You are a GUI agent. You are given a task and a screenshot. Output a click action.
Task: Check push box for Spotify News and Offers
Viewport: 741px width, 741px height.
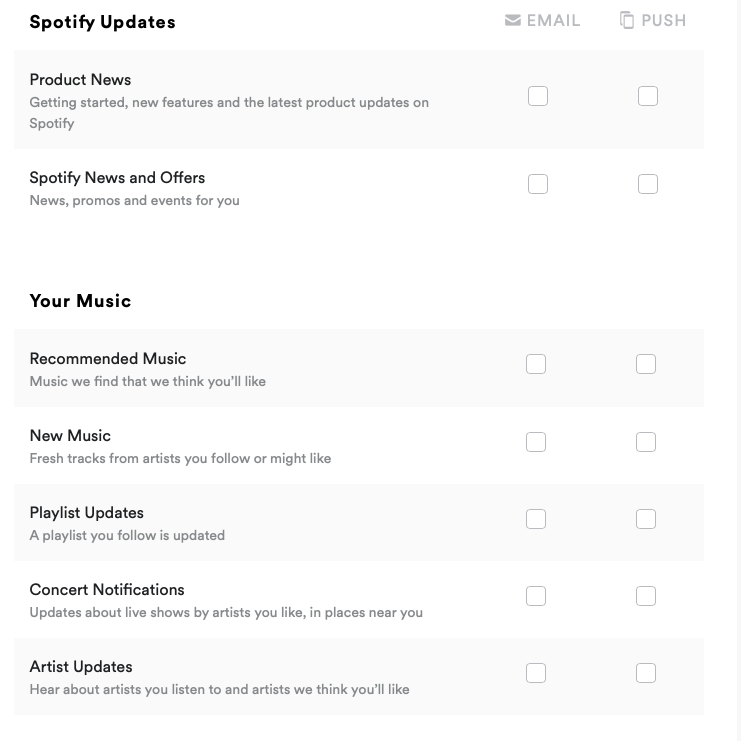pyautogui.click(x=647, y=184)
